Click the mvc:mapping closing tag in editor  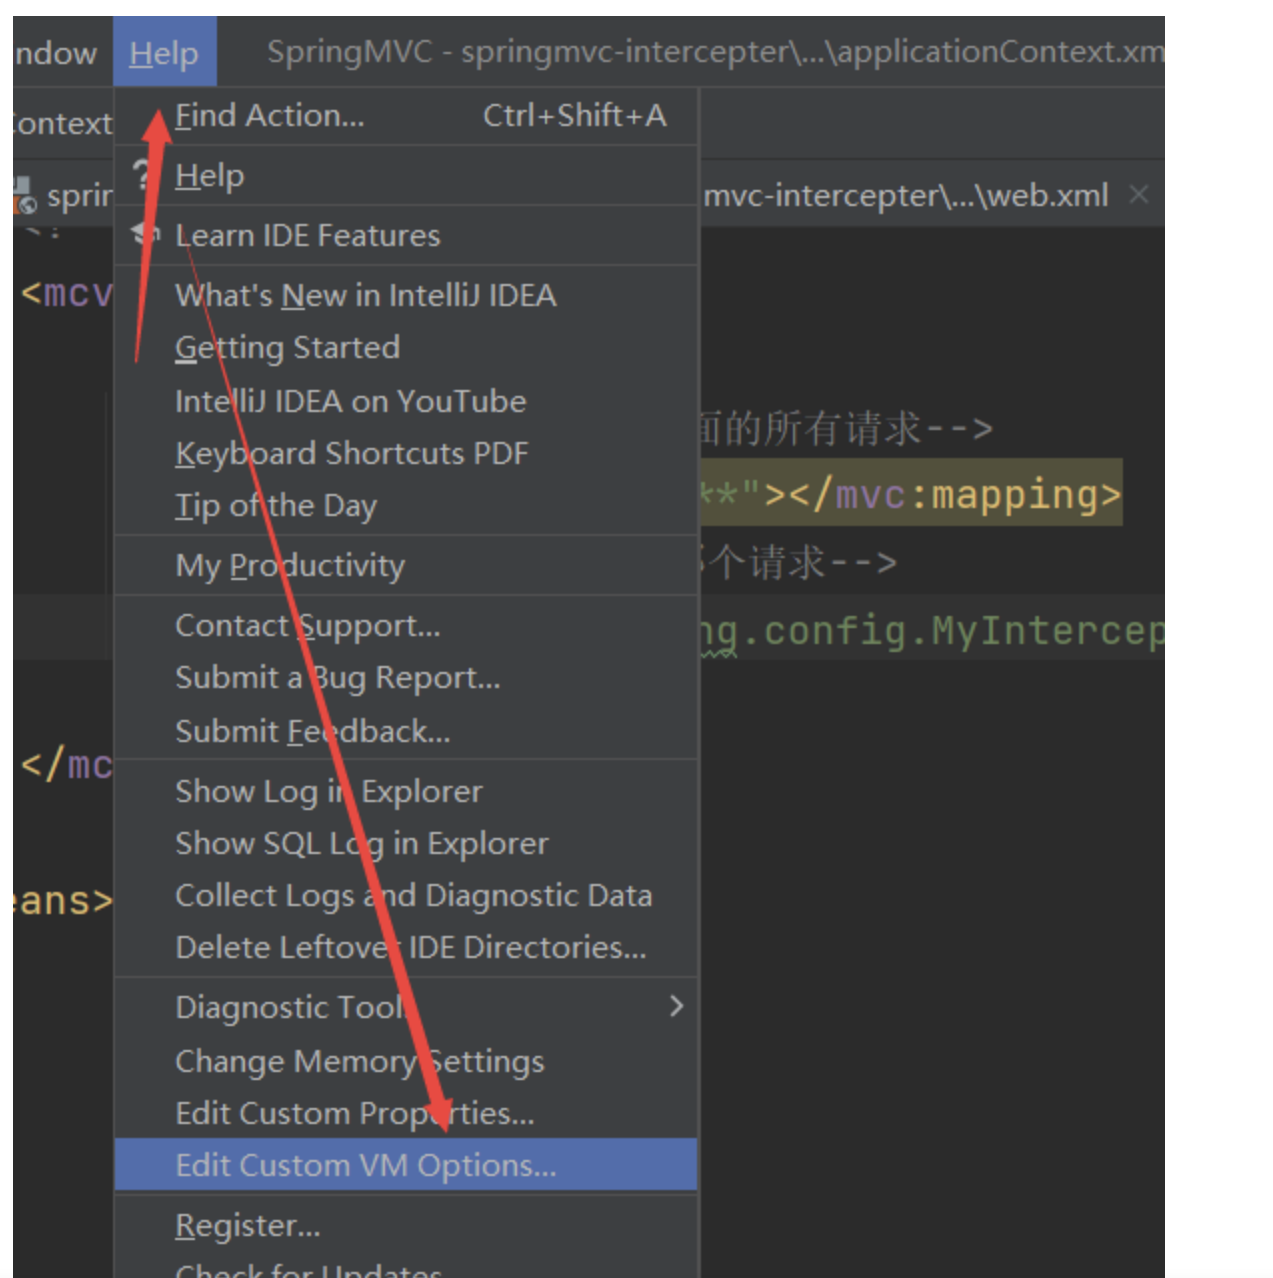click(954, 494)
